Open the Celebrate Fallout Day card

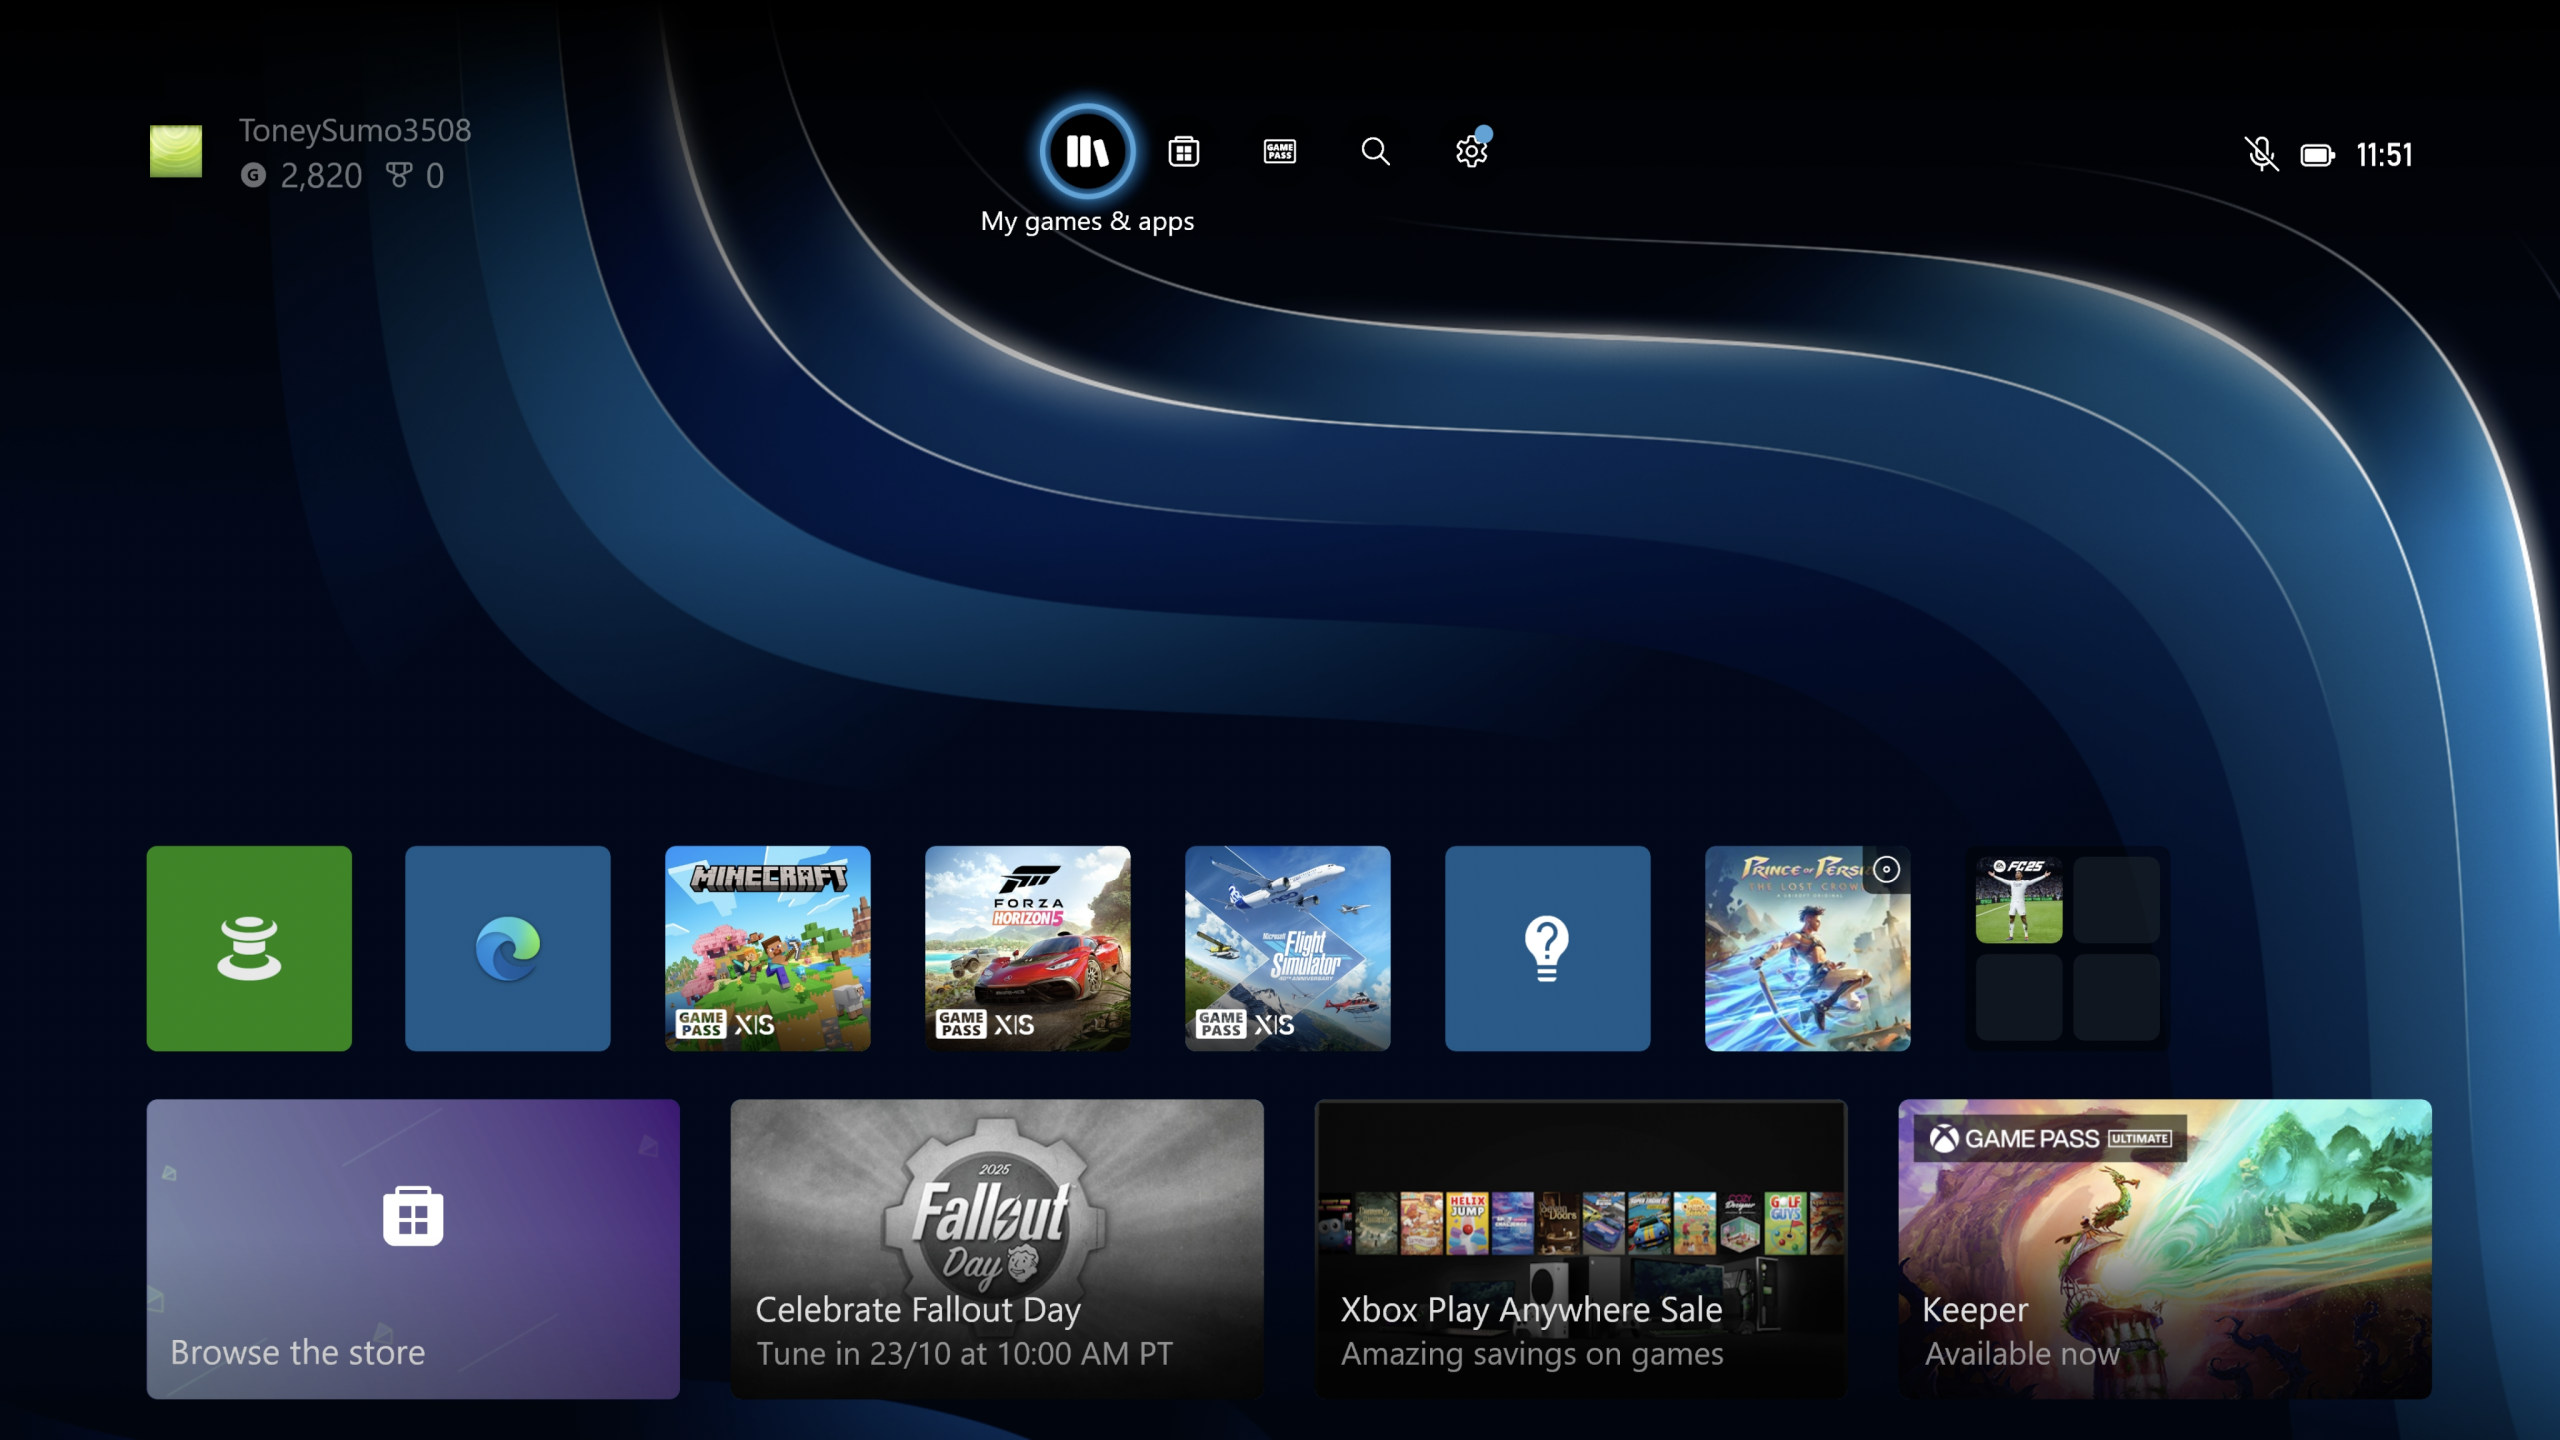click(x=997, y=1249)
